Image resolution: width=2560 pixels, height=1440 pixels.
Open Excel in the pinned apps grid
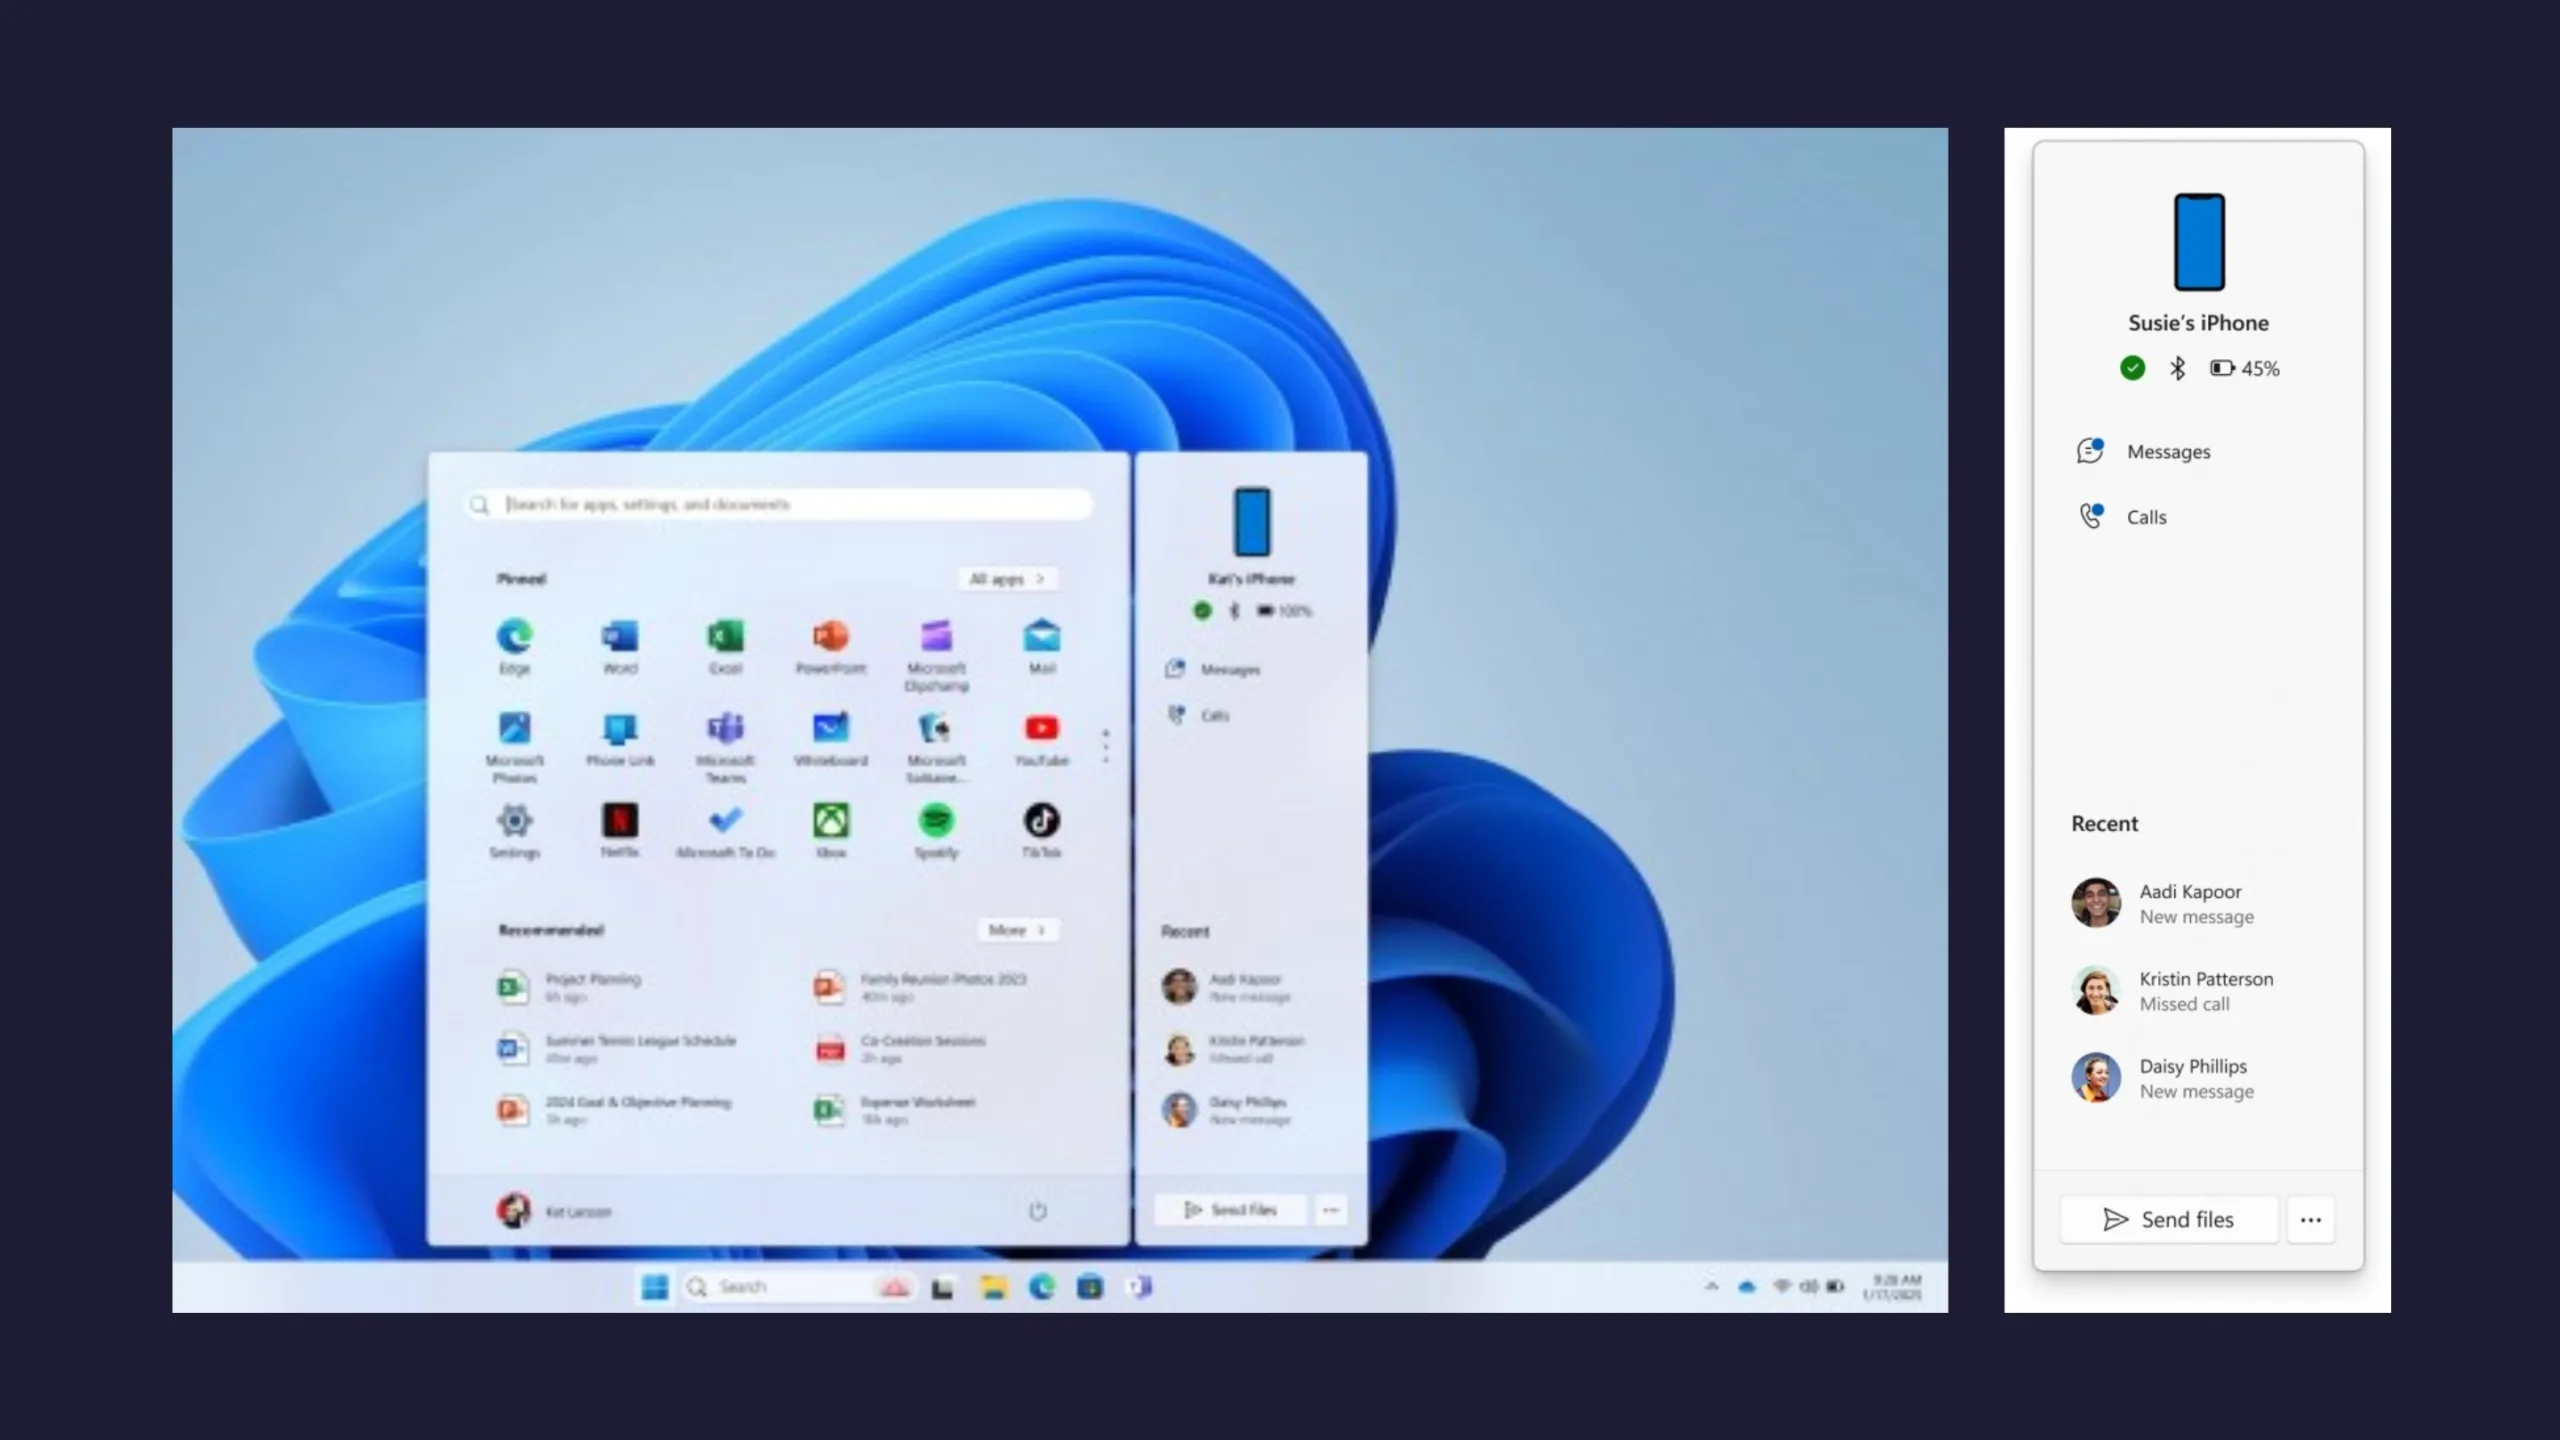click(725, 646)
